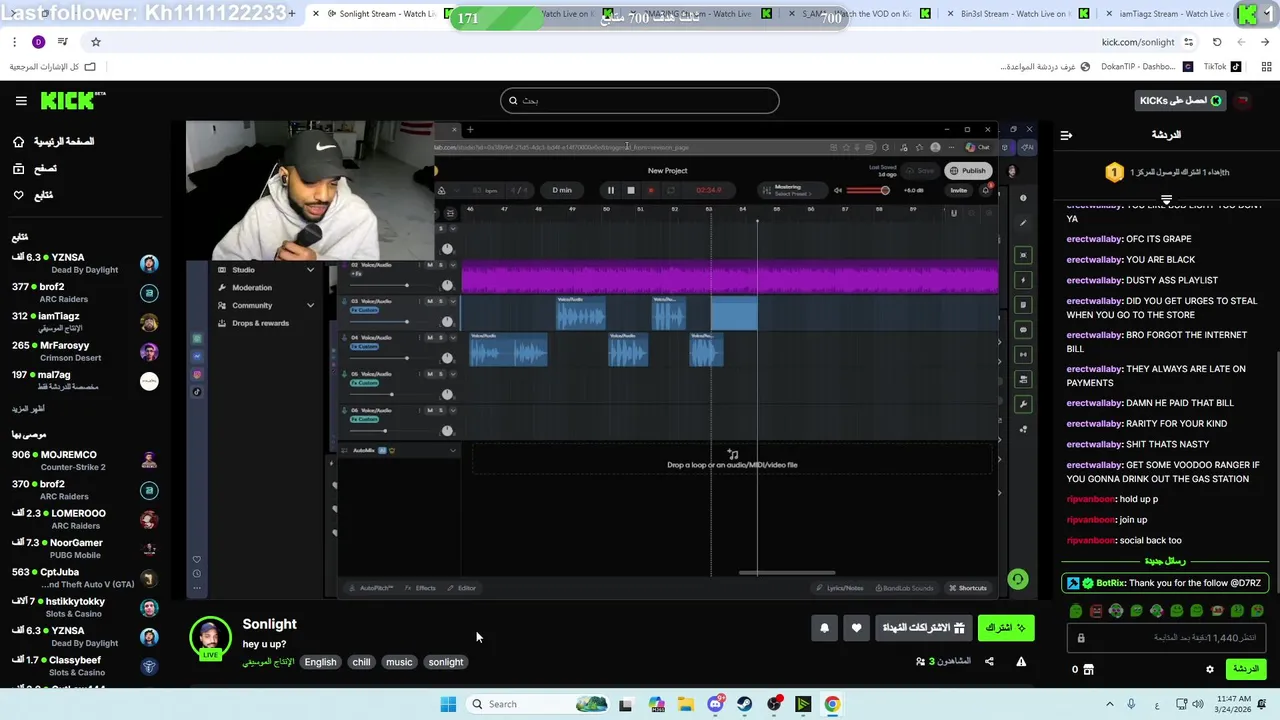Viewport: 1280px width, 720px height.
Task: Open the AutoPitch tab in the streamed BandLab window
Action: 372,588
